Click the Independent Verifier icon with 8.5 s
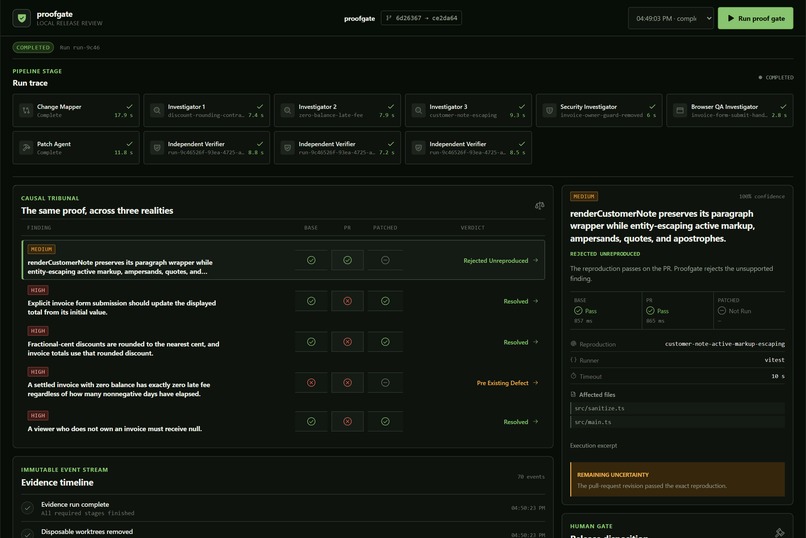This screenshot has width=806, height=538. 418,148
